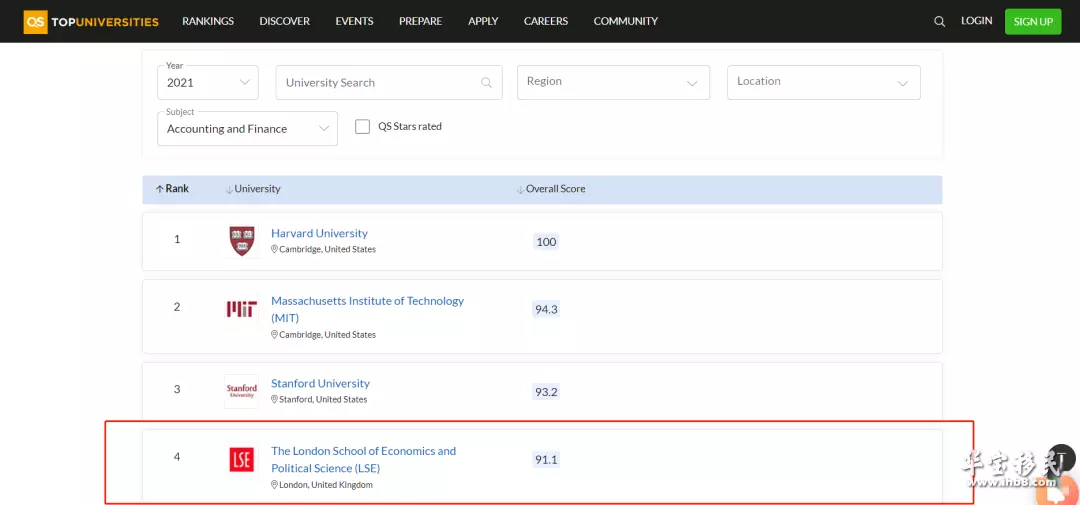Click the magnifier icon in University Search

(x=486, y=83)
